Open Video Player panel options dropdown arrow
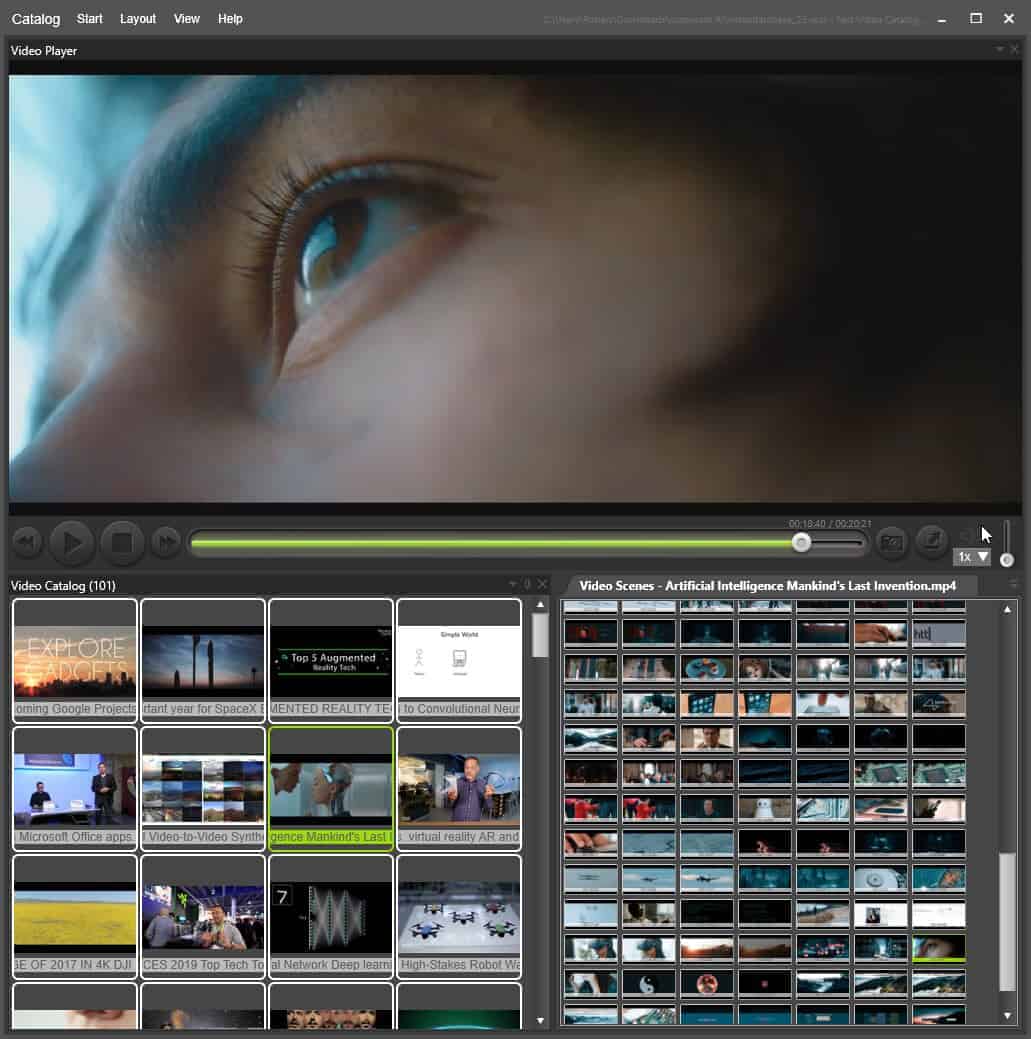The image size is (1031, 1039). (999, 49)
